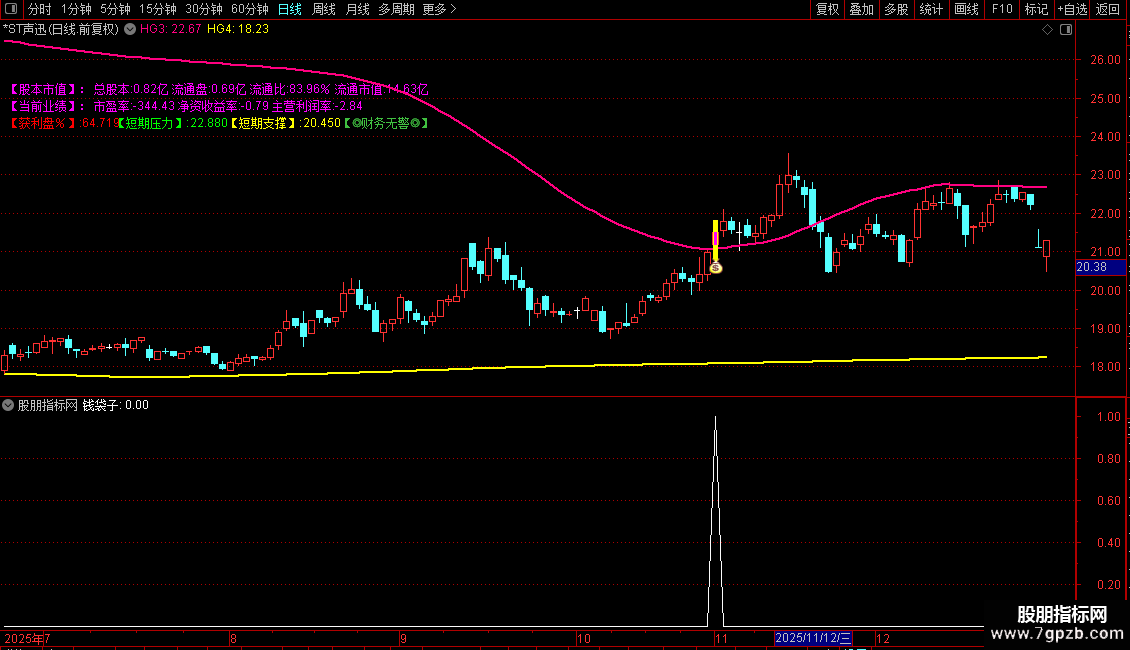Open the 复权 adjustment menu
Image resolution: width=1130 pixels, height=650 pixels.
click(827, 9)
